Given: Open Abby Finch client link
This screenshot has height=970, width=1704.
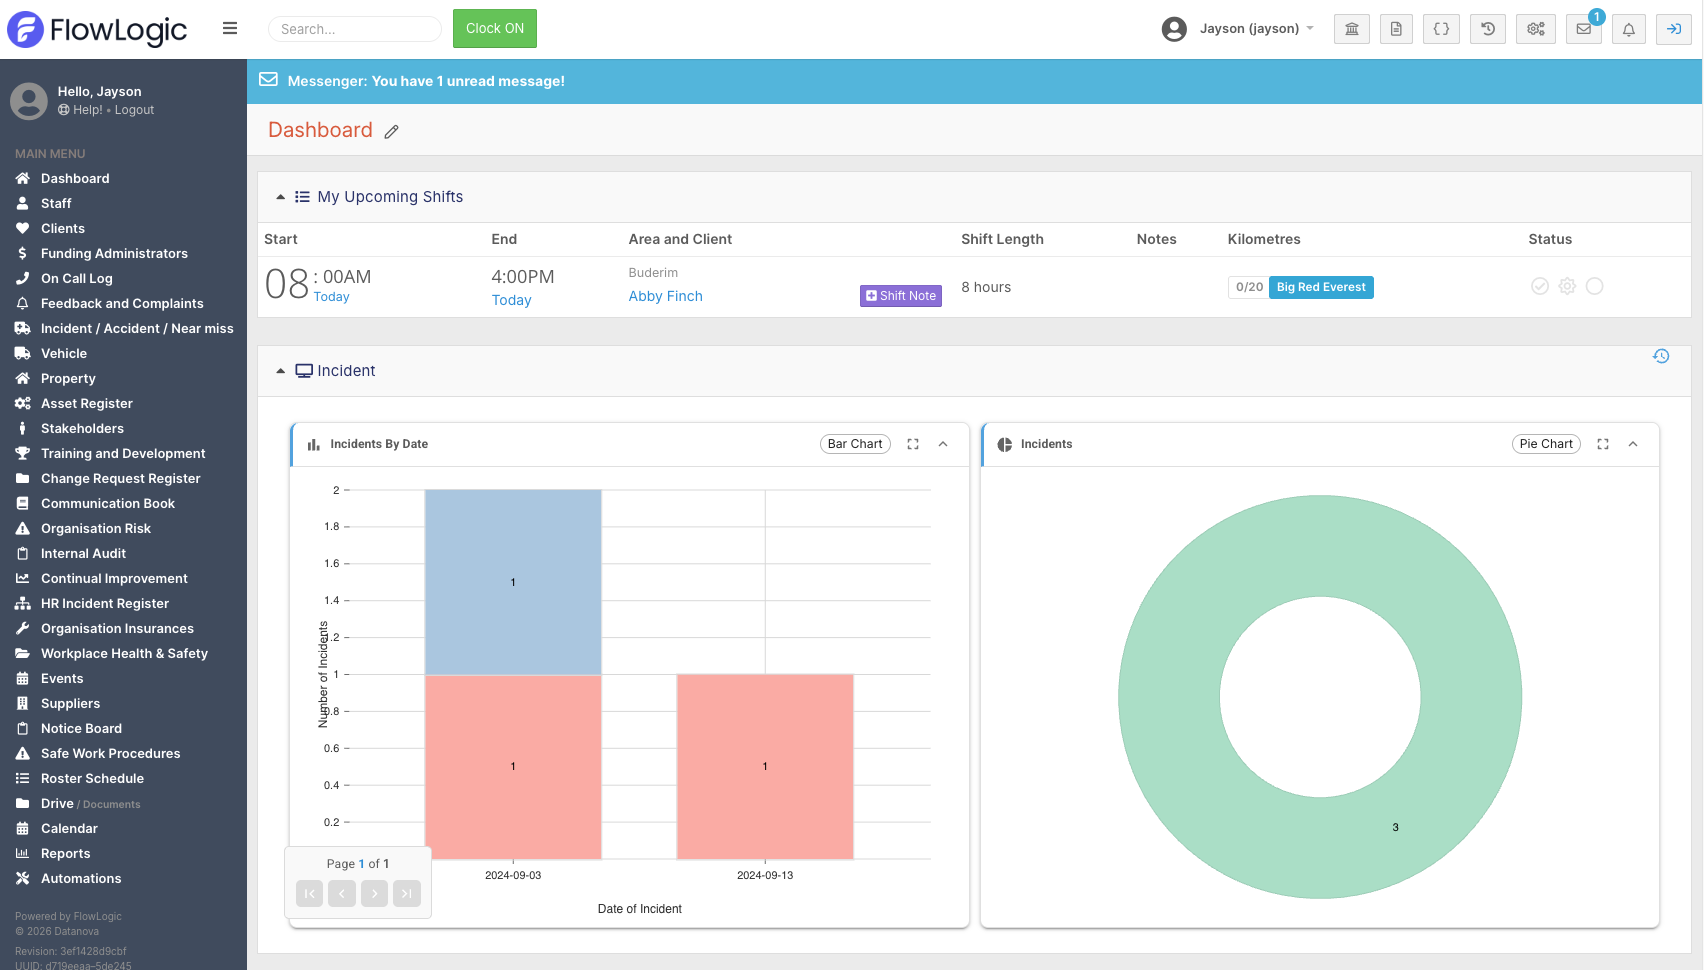Looking at the screenshot, I should [x=665, y=296].
